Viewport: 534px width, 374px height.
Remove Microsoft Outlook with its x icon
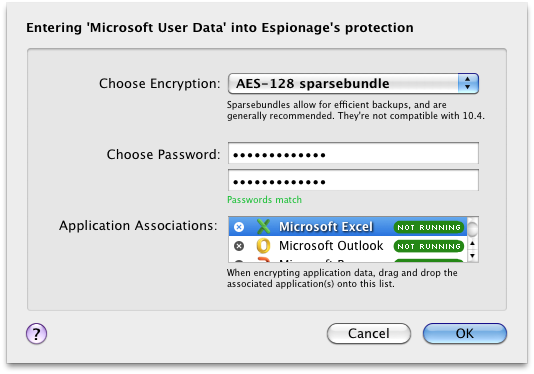click(239, 246)
